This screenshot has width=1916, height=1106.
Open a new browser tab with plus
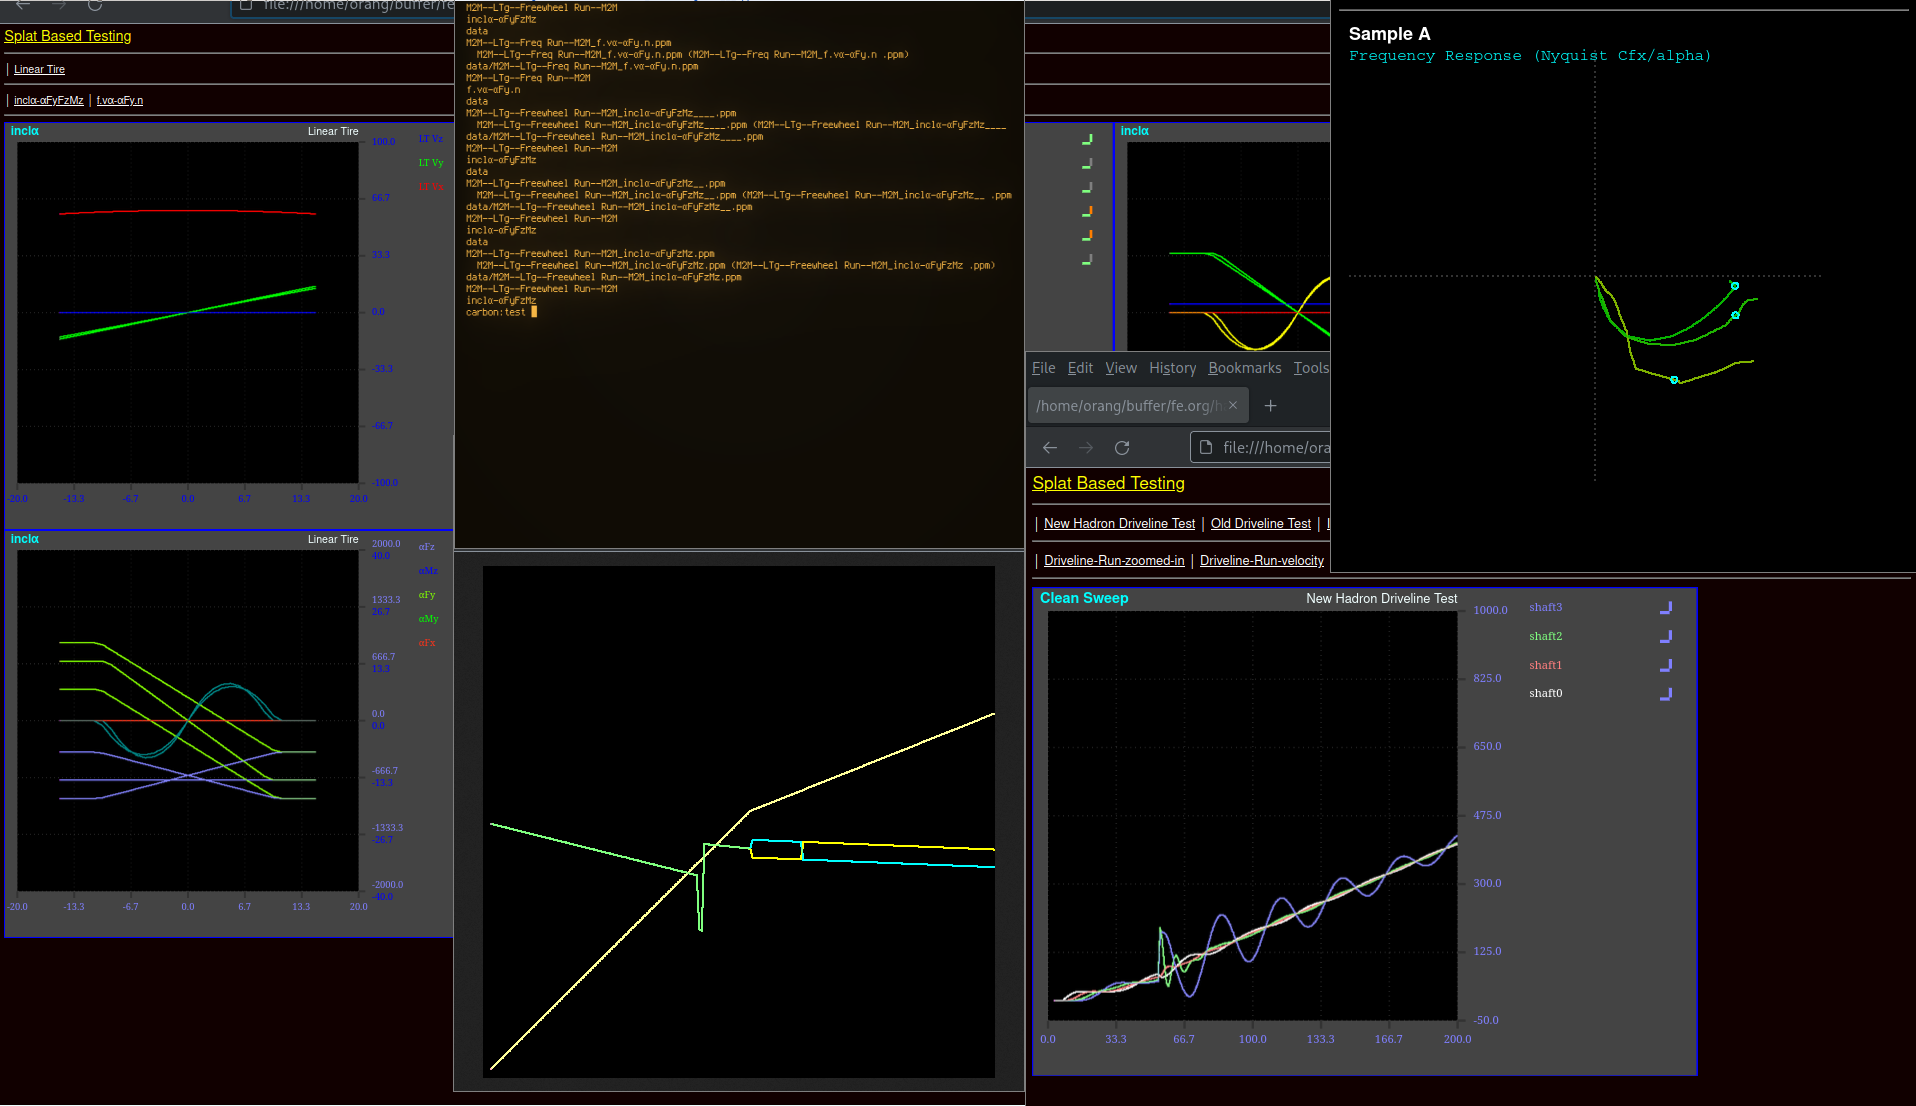(x=1270, y=405)
